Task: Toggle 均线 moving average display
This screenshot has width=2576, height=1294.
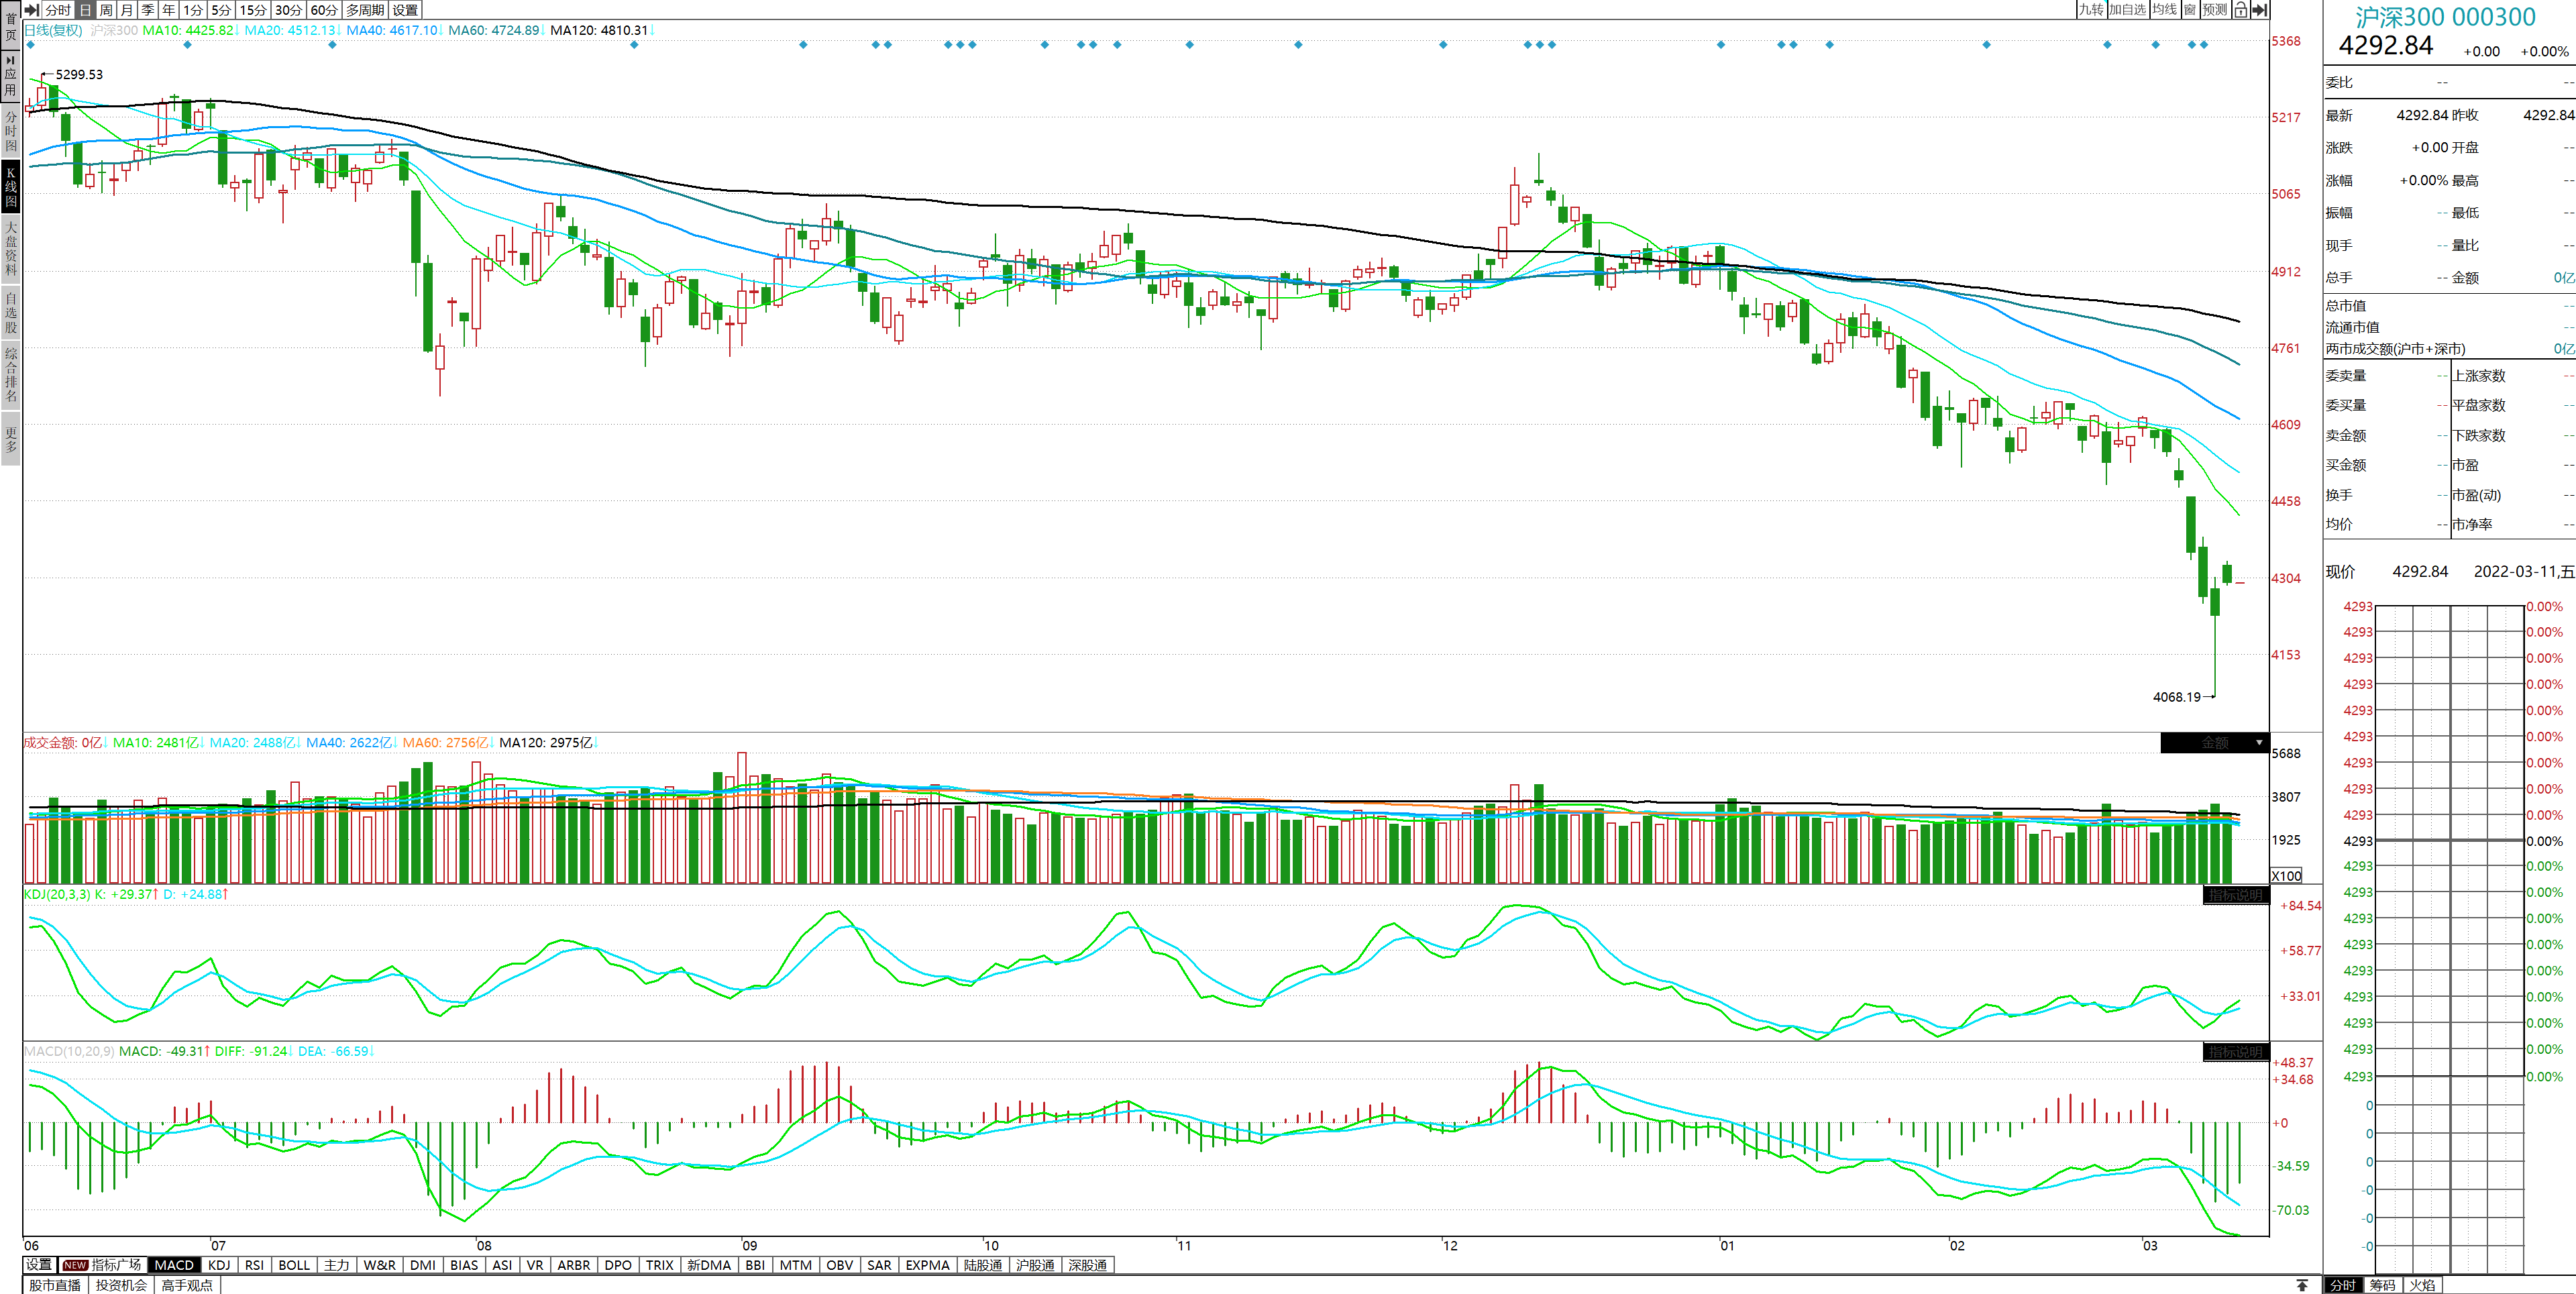Action: point(2164,10)
